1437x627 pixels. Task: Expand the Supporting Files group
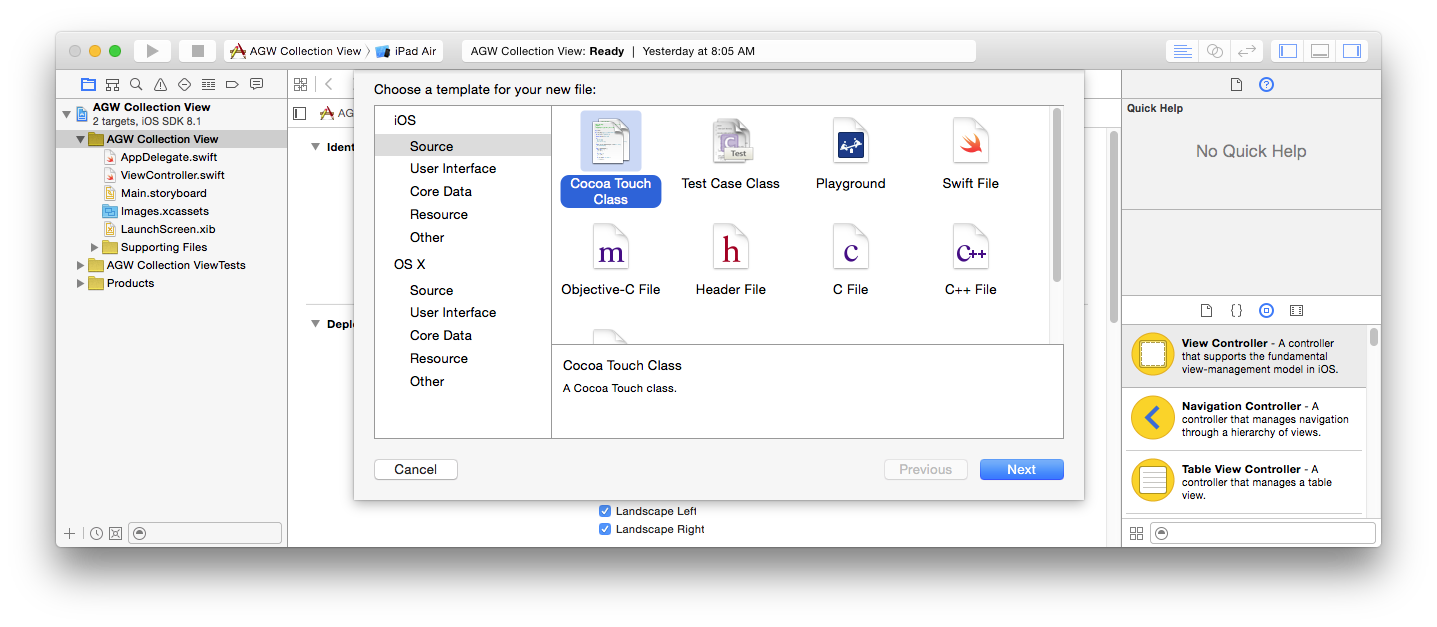point(95,247)
